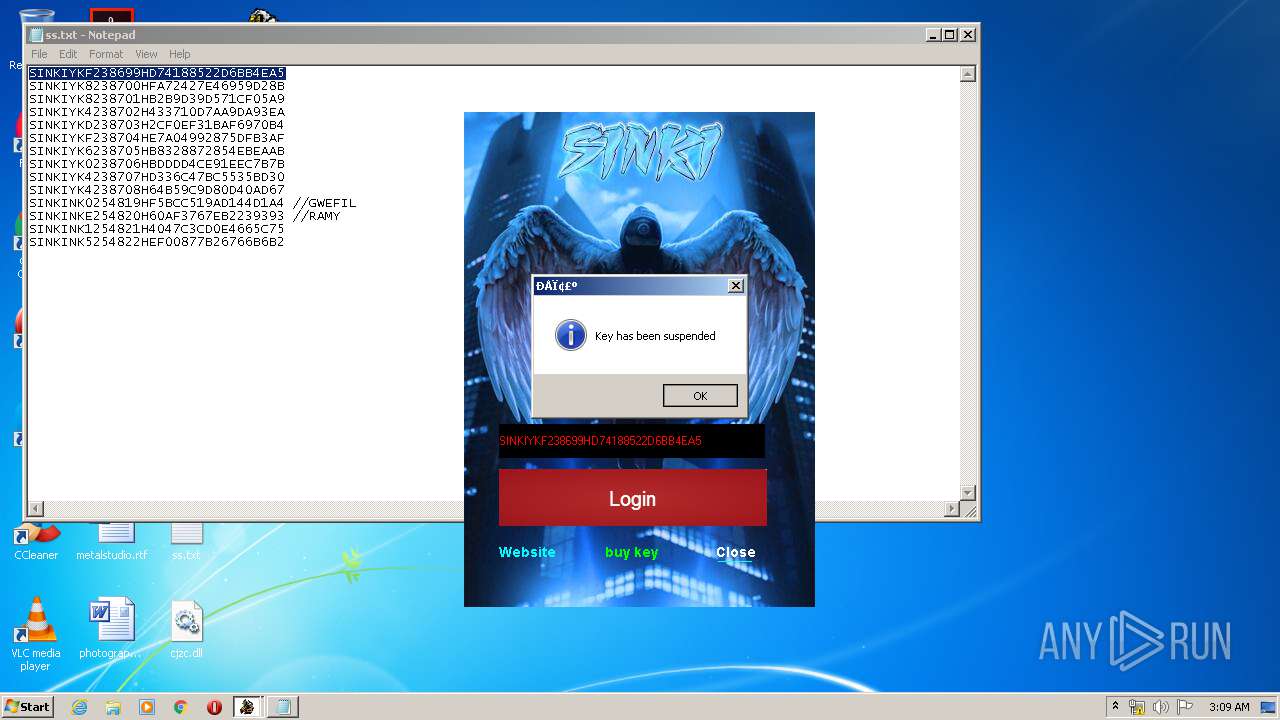Viewport: 1280px width, 720px height.
Task: Click the 3:09 AM taskbar clock
Action: pyautogui.click(x=1228, y=707)
